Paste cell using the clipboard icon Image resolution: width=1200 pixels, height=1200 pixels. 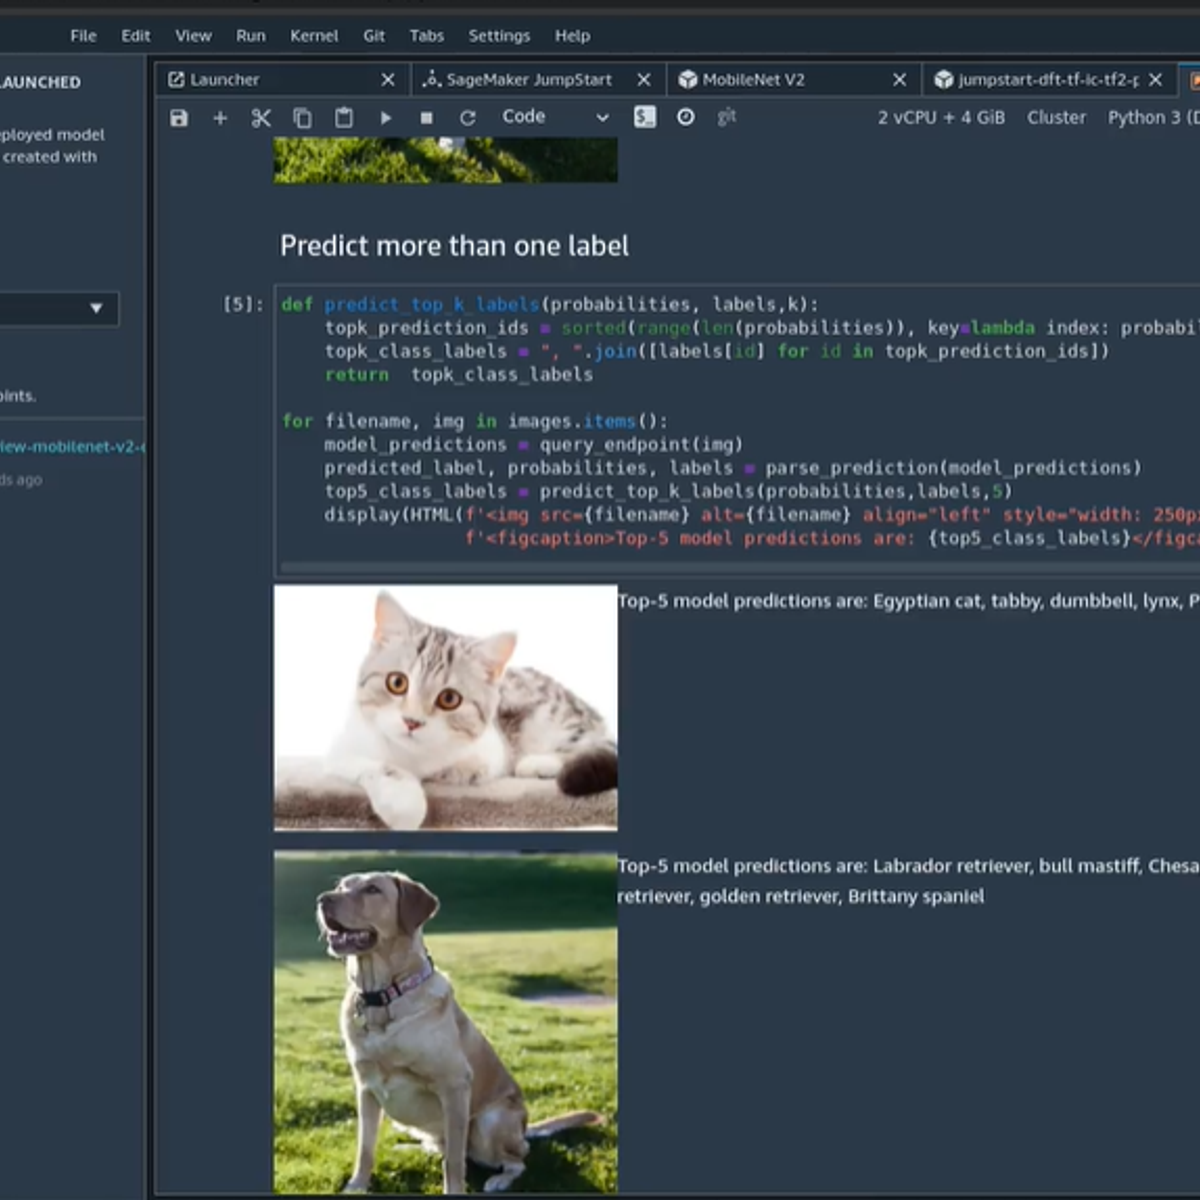344,118
